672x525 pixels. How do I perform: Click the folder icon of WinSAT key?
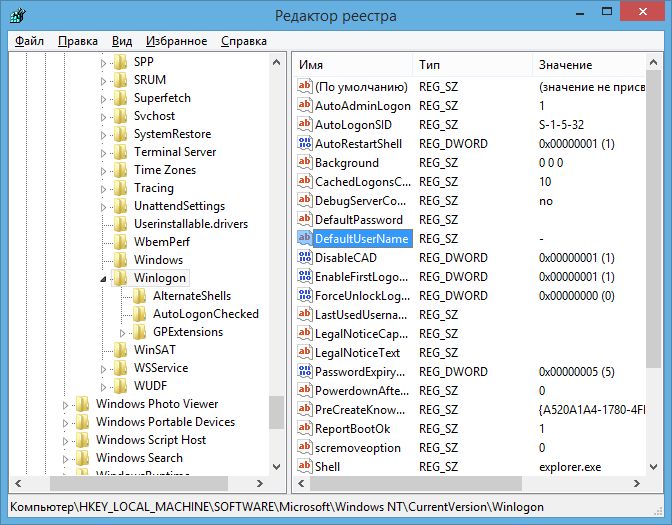(121, 350)
